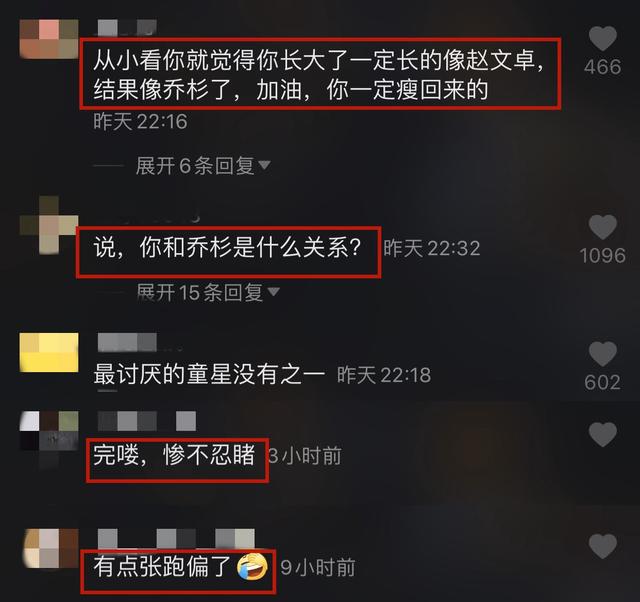Image resolution: width=640 pixels, height=602 pixels.
Task: Expand 展开6条回复 replies
Action: (x=195, y=165)
